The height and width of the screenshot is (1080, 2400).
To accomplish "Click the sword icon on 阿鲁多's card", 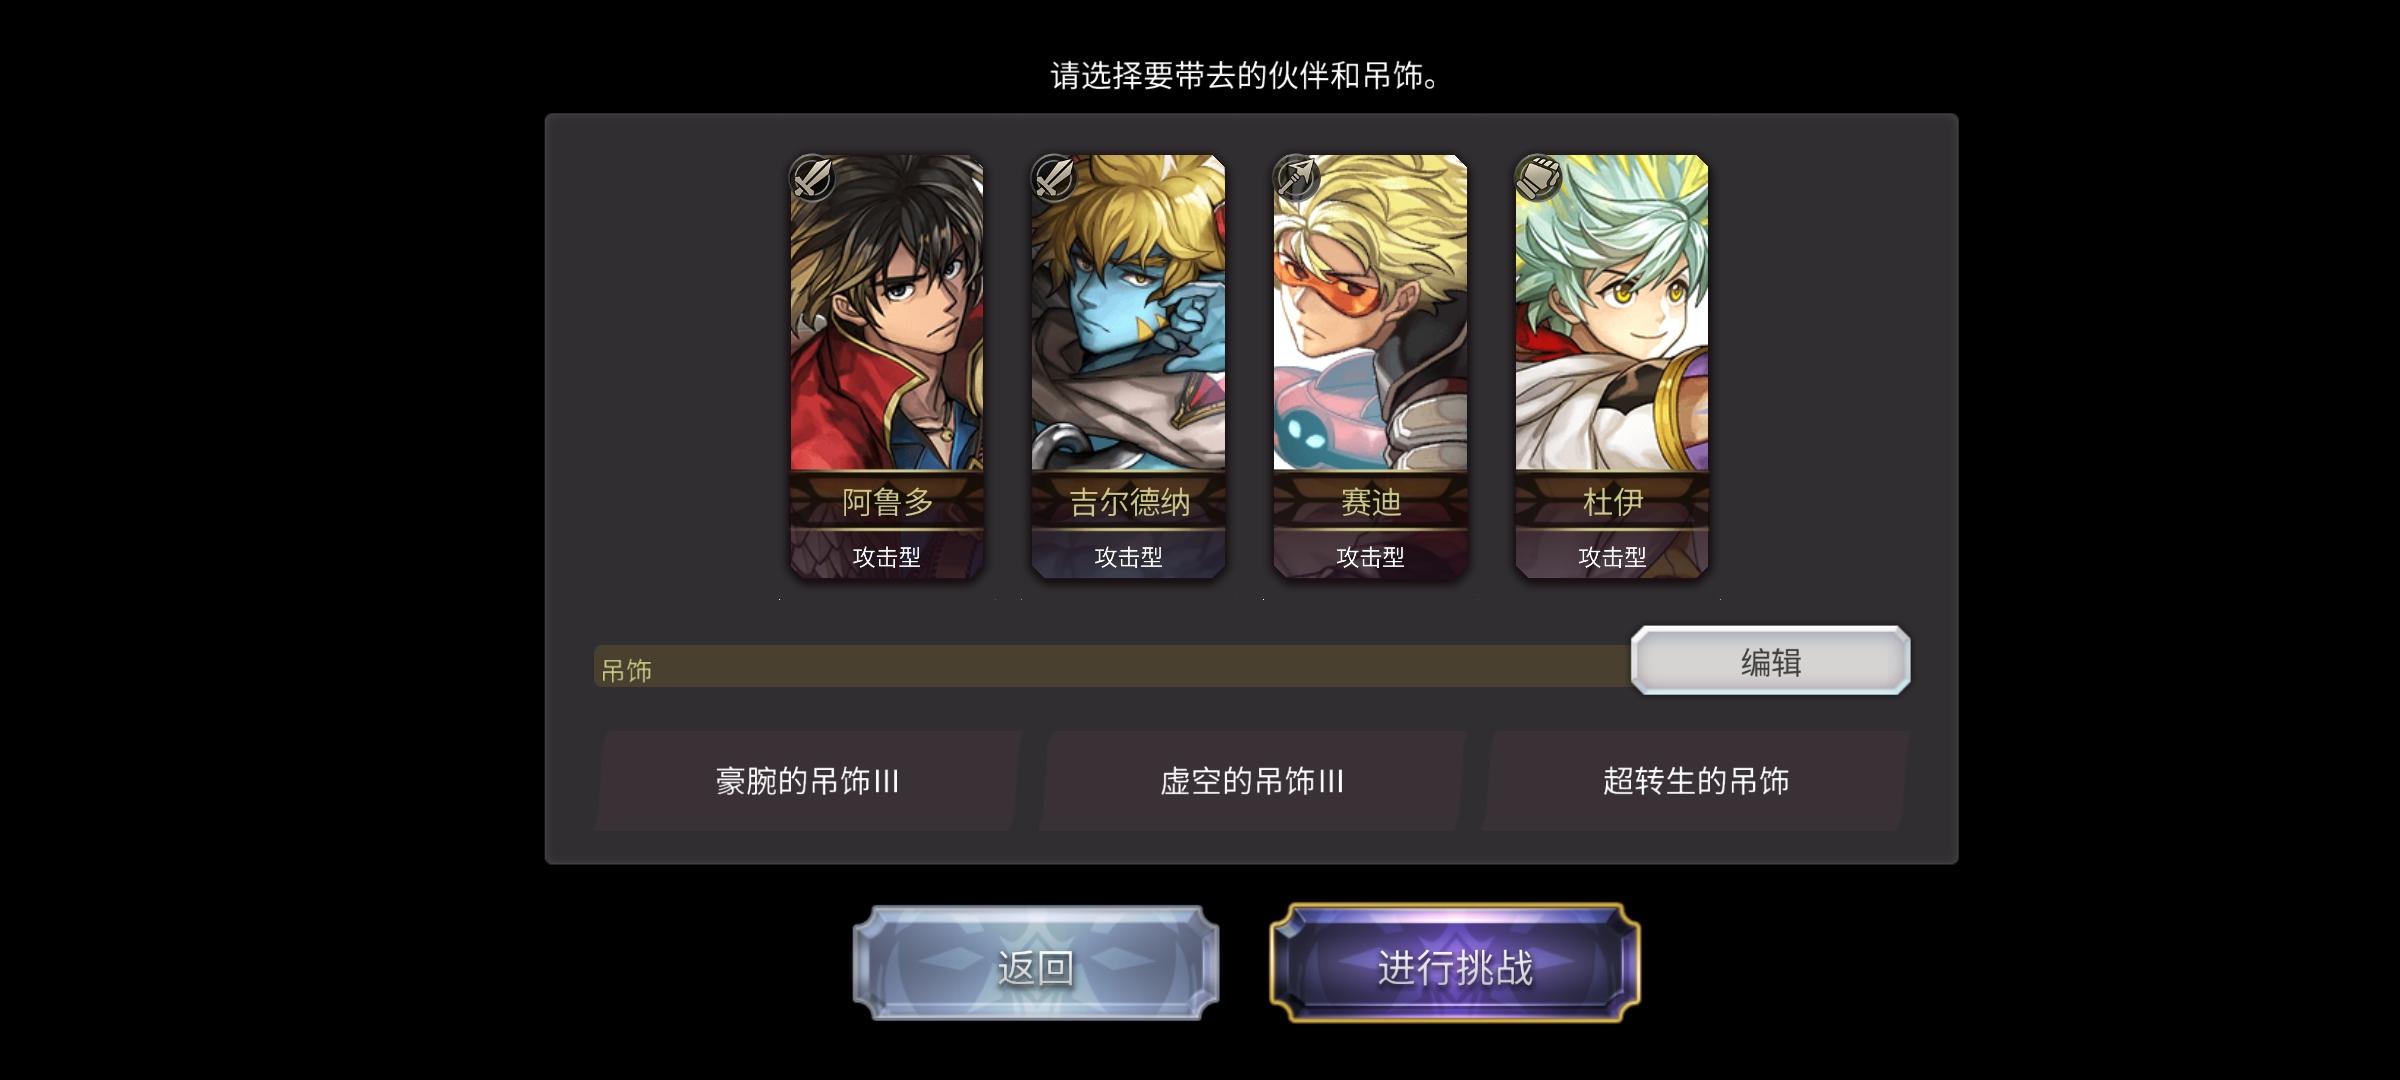I will coord(812,178).
